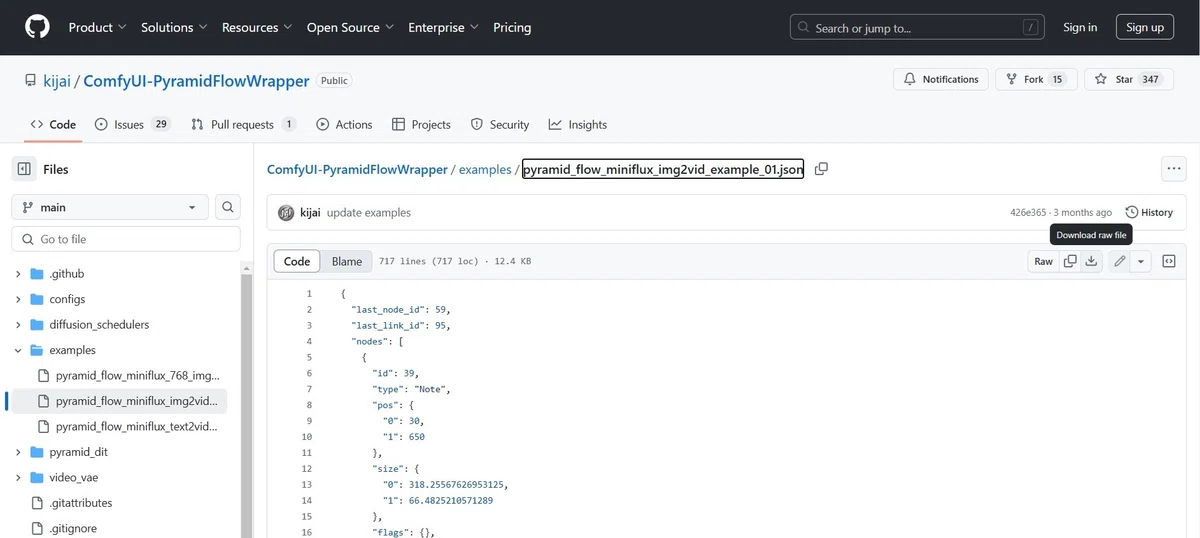Open the kijai user profile link
The width and height of the screenshot is (1200, 538).
57,81
